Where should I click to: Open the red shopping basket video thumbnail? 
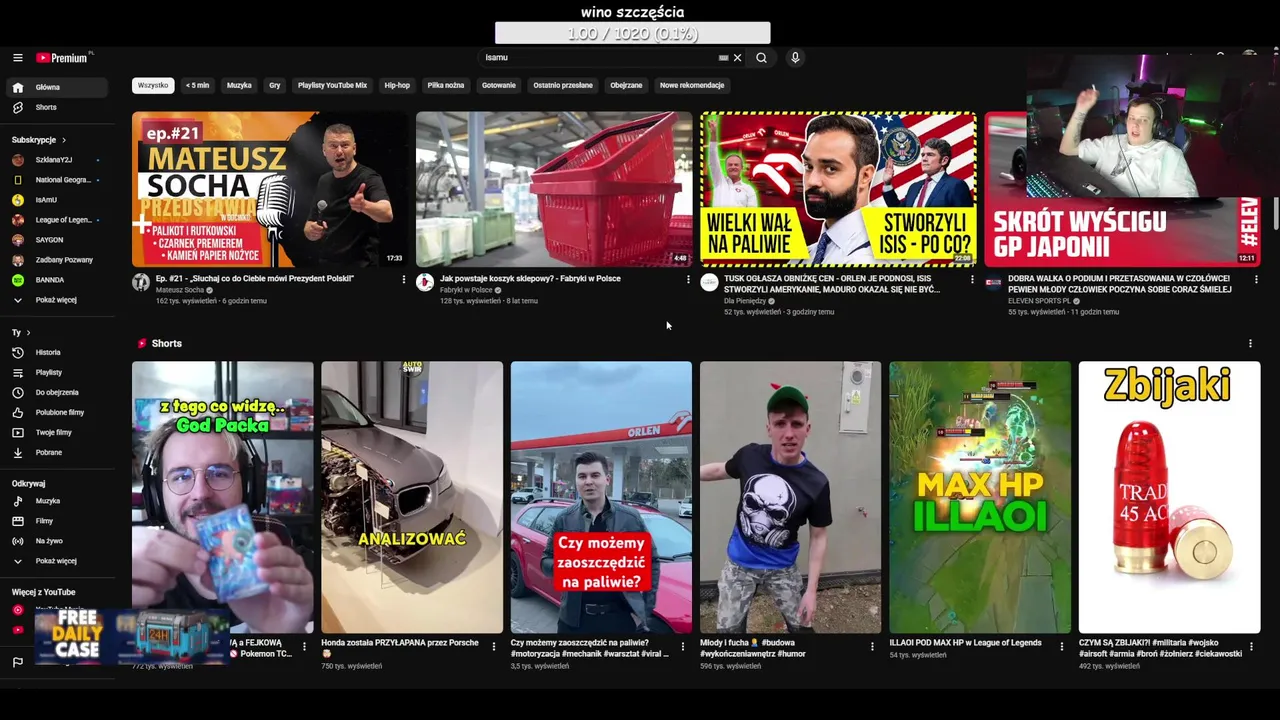point(554,189)
